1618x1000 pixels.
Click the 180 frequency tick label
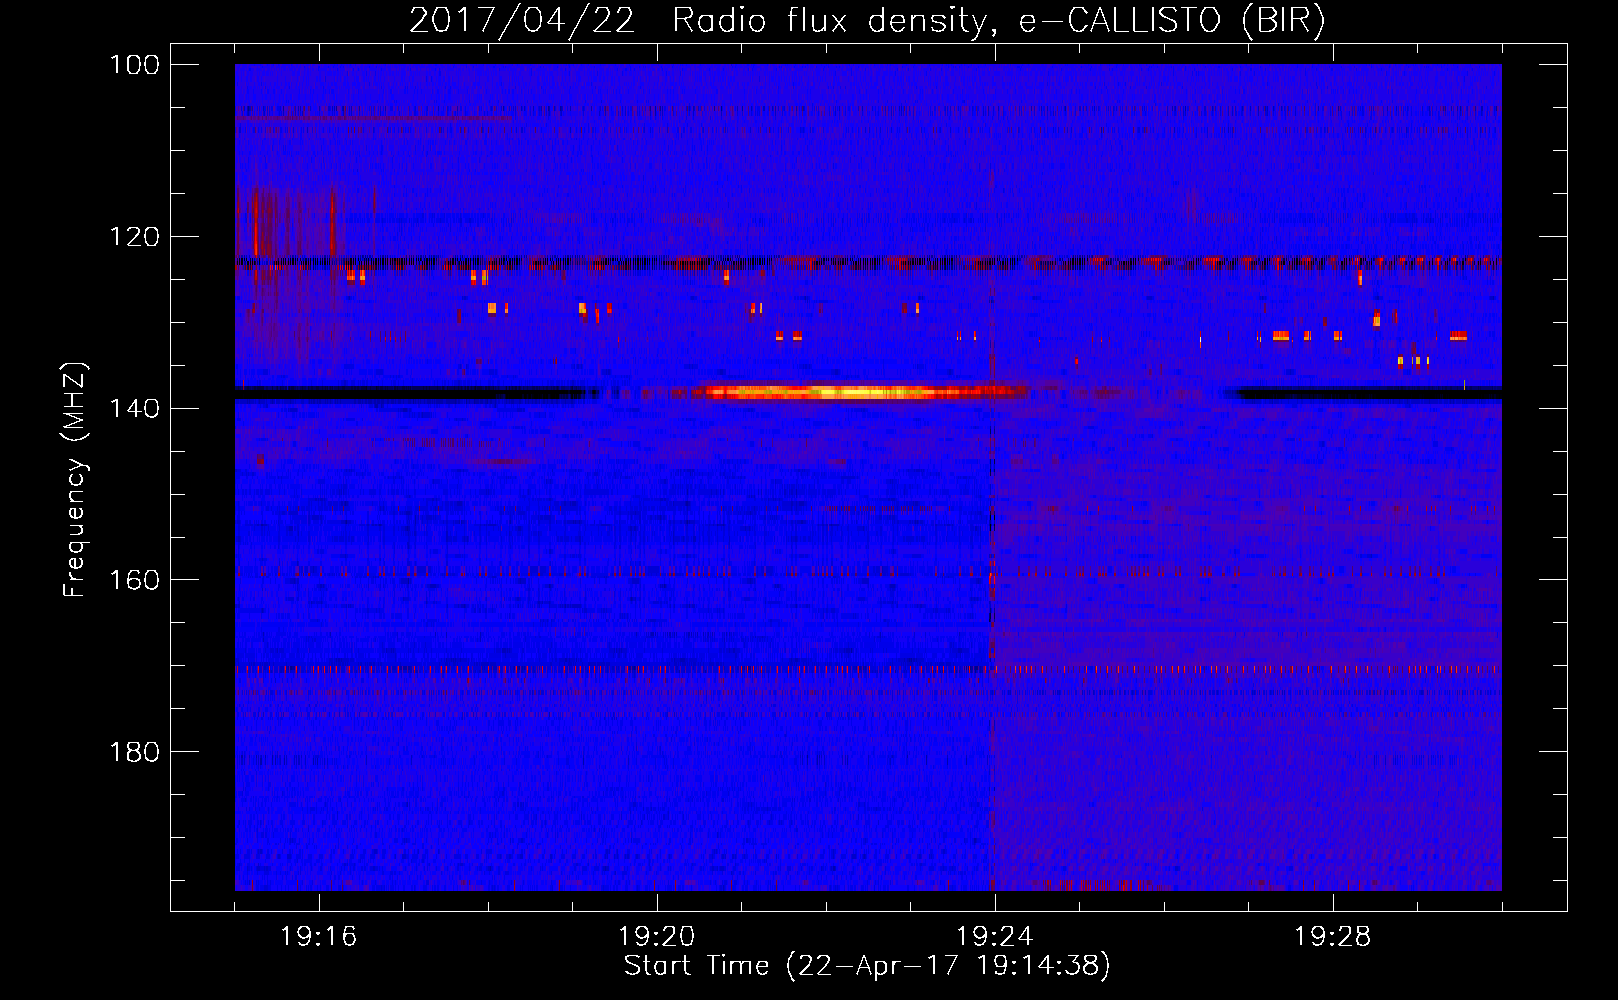(x=135, y=752)
